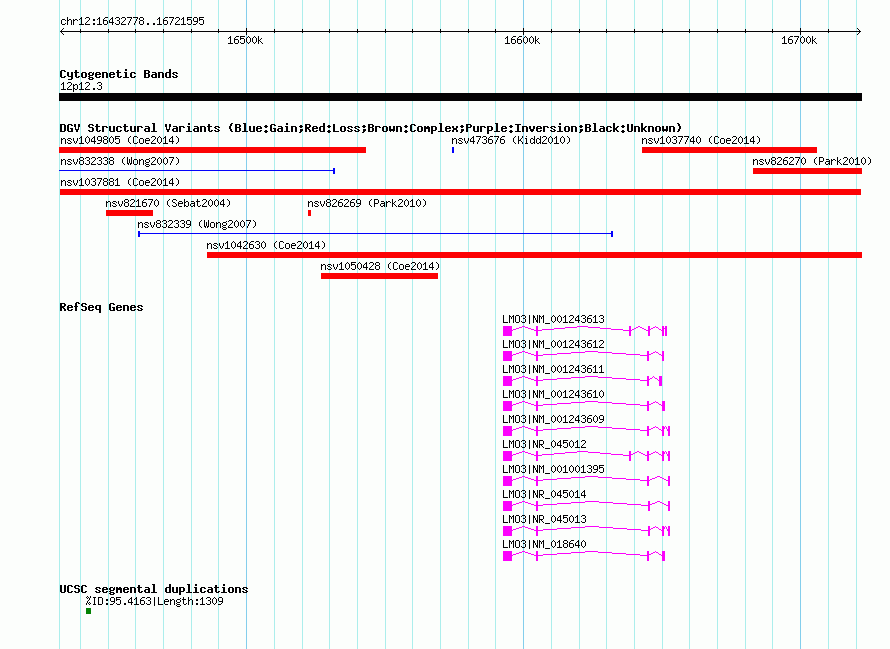Click the LMO3|NM_001243610 gene model
Viewport: 890px width, 649px height.
(x=583, y=405)
